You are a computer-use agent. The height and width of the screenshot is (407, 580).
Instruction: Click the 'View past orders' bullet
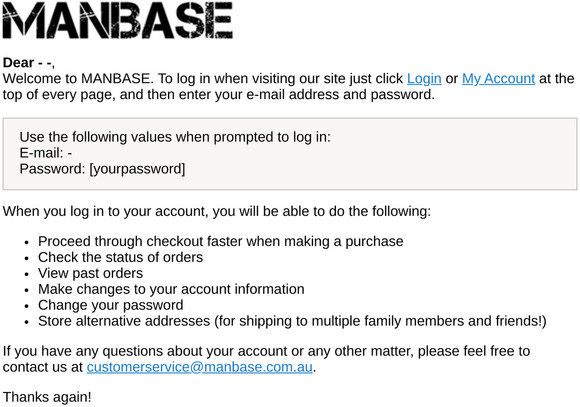[x=91, y=273]
